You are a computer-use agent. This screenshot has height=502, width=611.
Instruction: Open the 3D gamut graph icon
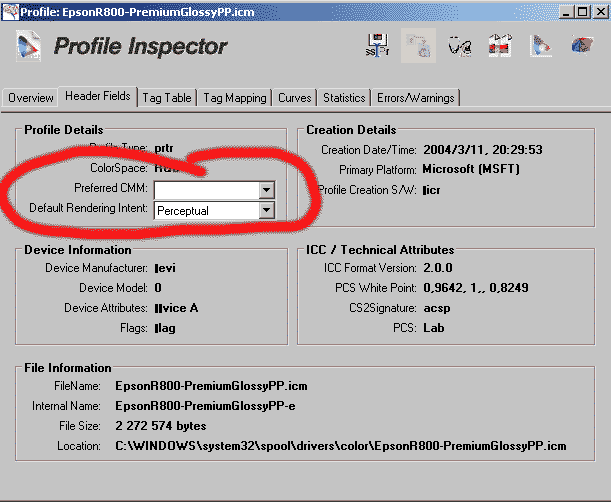click(582, 45)
